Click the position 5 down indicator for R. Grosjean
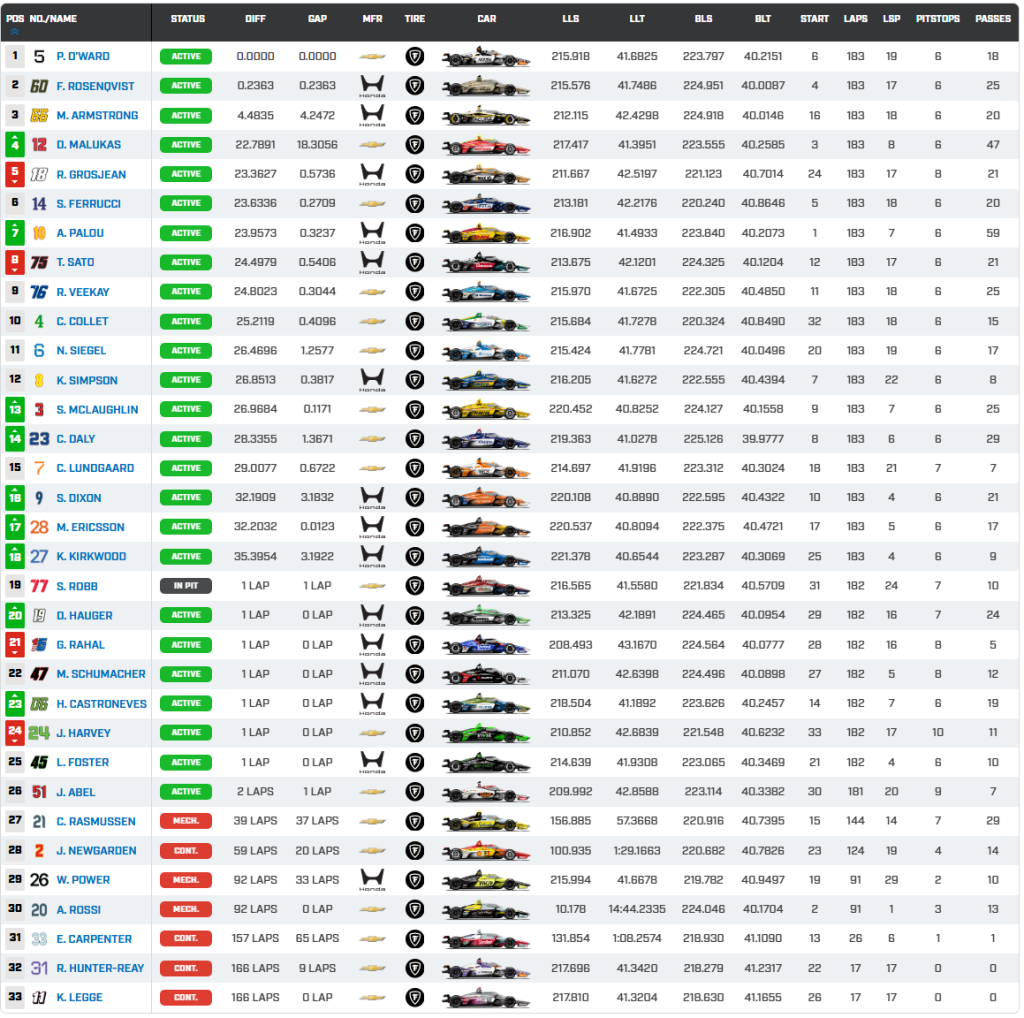This screenshot has width=1024, height=1018. point(15,174)
